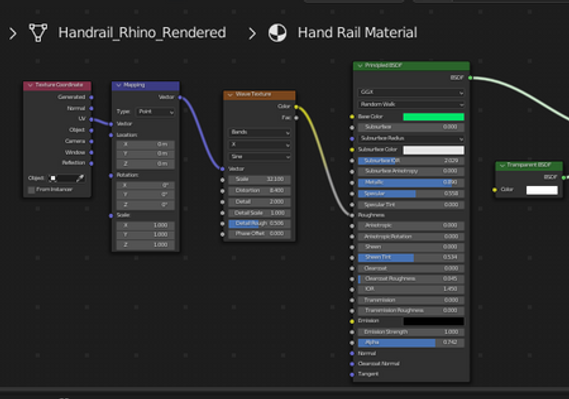Click the black Emission color swatch

(434, 321)
